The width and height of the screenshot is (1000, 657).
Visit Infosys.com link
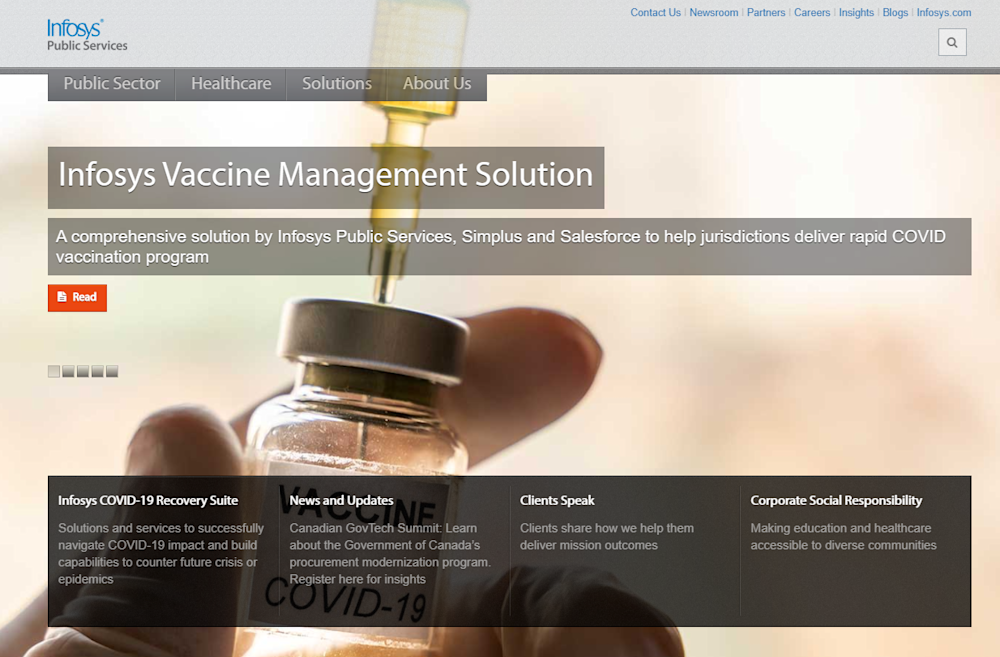coord(944,12)
